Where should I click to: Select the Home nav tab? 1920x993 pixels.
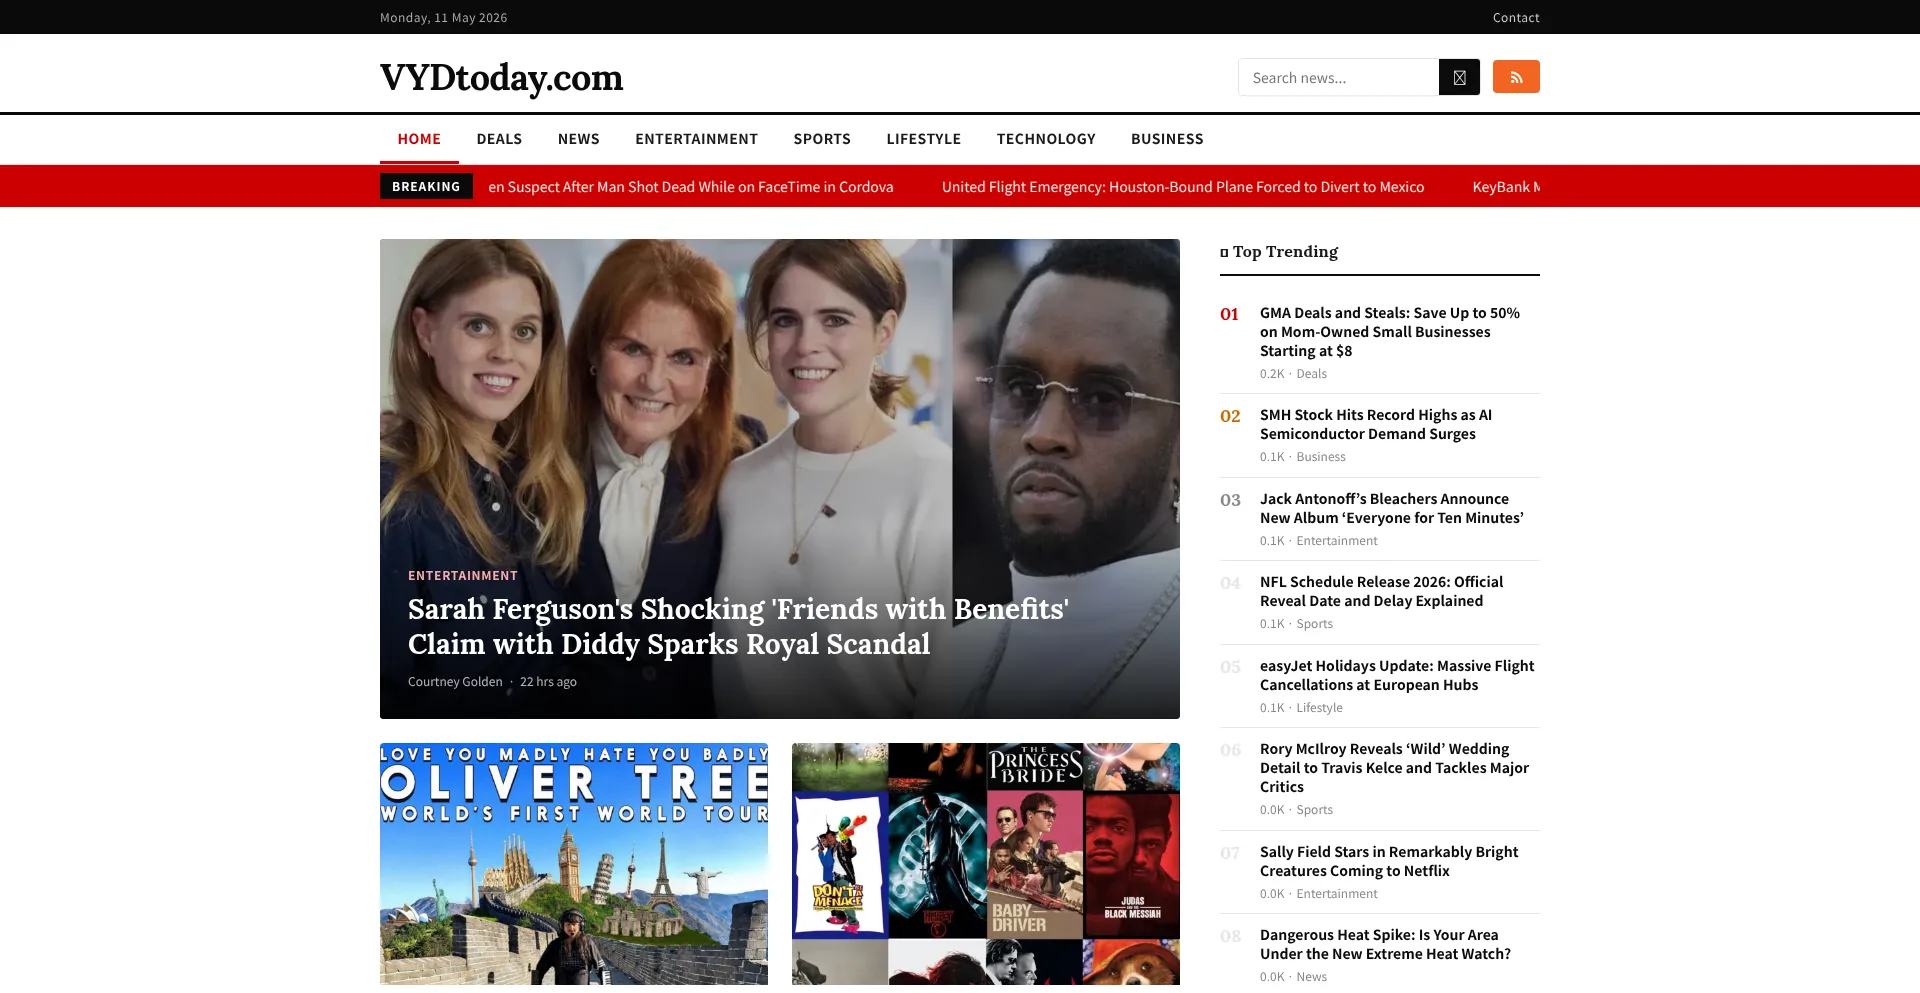[x=419, y=139]
